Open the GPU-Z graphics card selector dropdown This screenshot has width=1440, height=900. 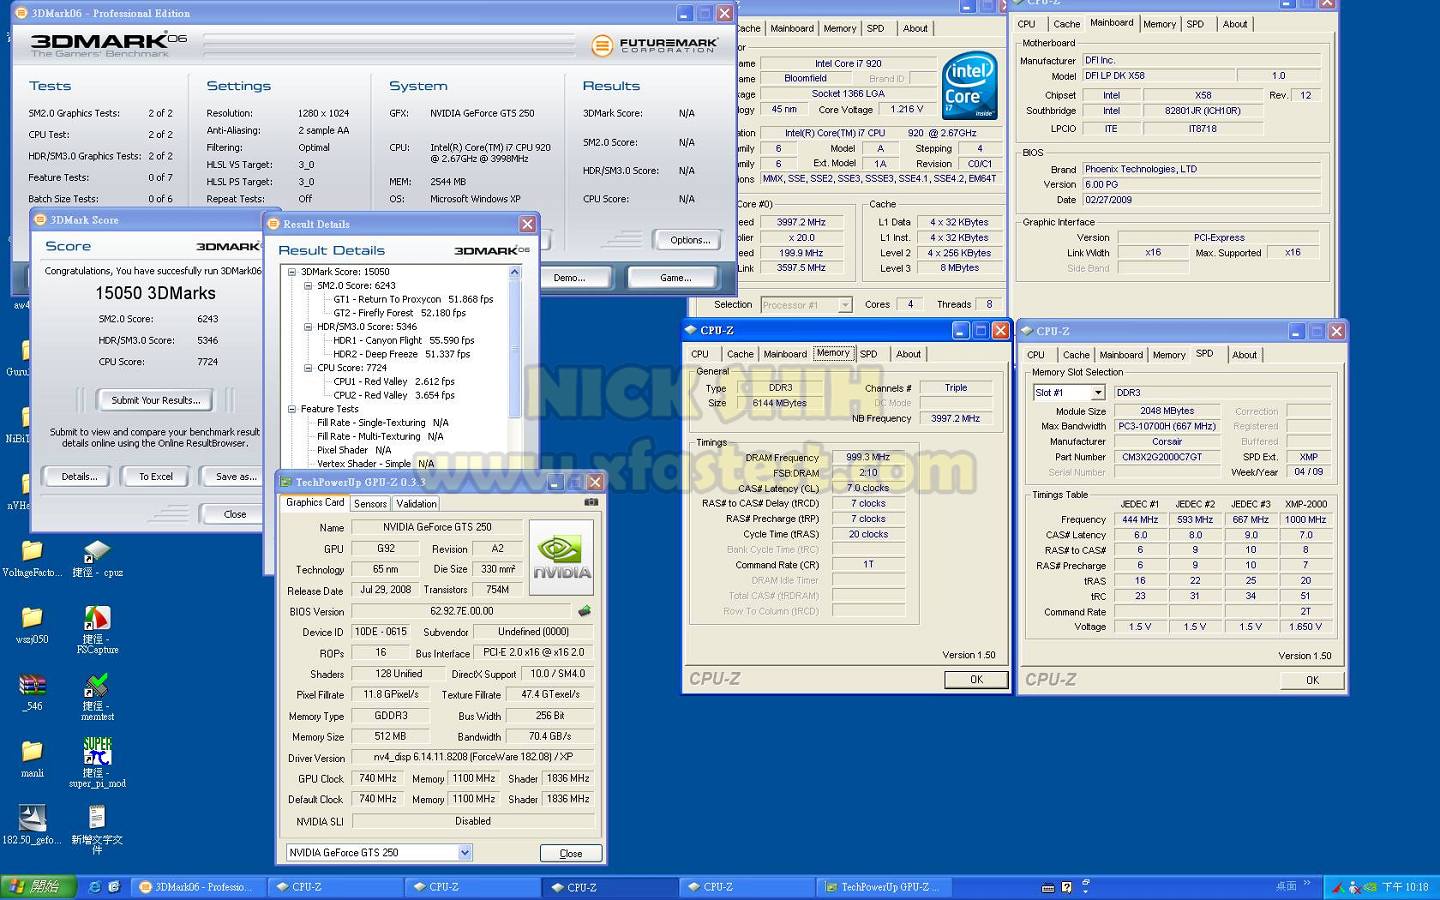click(x=465, y=853)
